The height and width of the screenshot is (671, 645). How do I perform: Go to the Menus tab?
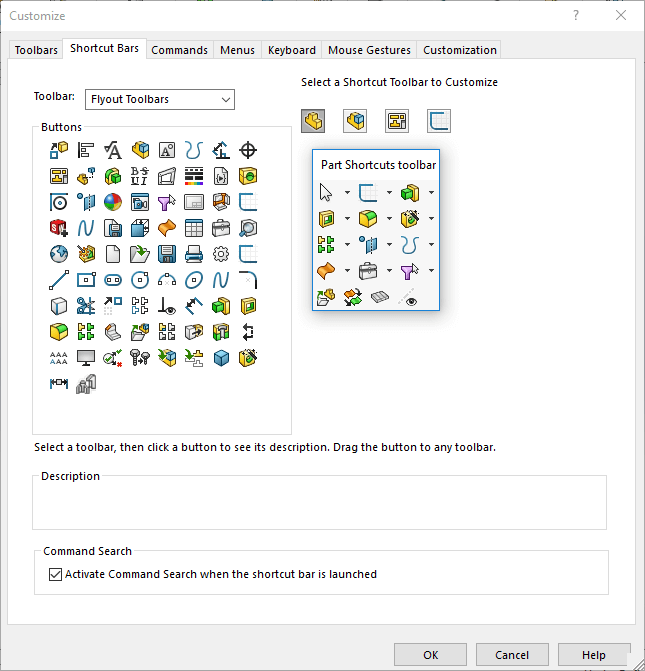click(x=237, y=50)
